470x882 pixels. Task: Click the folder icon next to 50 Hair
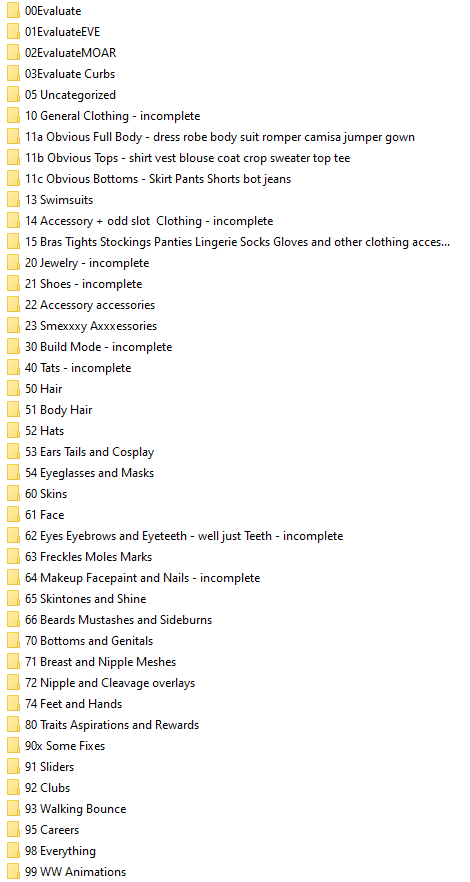tap(13, 389)
